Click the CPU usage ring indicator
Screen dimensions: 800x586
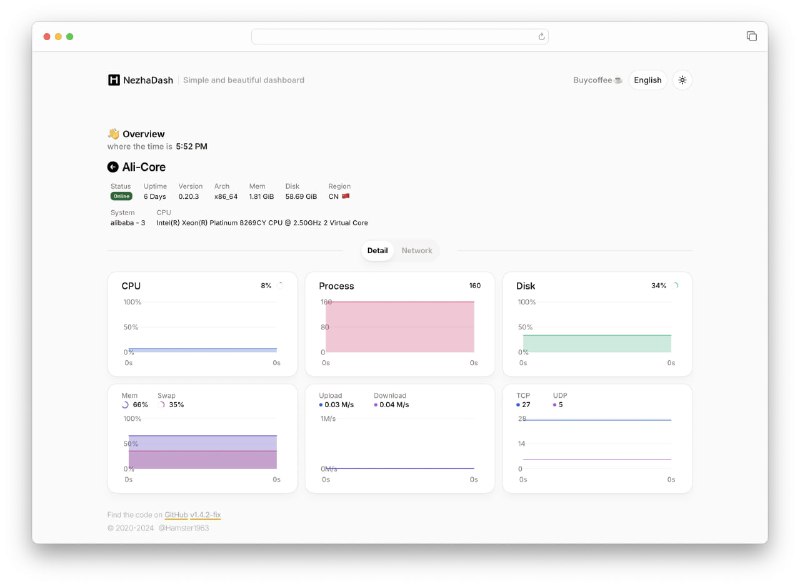click(280, 285)
